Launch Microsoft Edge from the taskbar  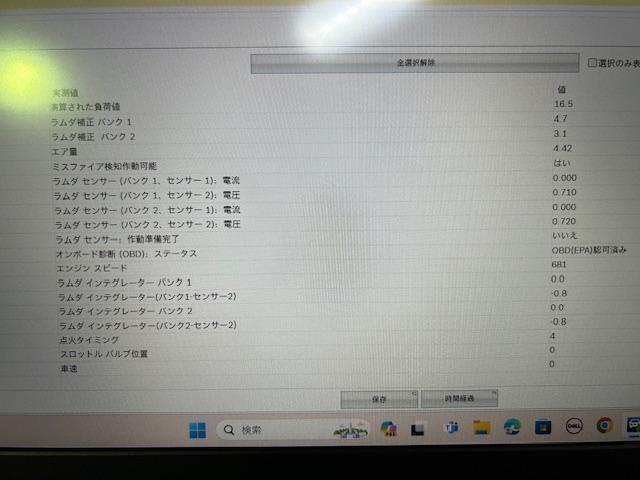click(512, 427)
